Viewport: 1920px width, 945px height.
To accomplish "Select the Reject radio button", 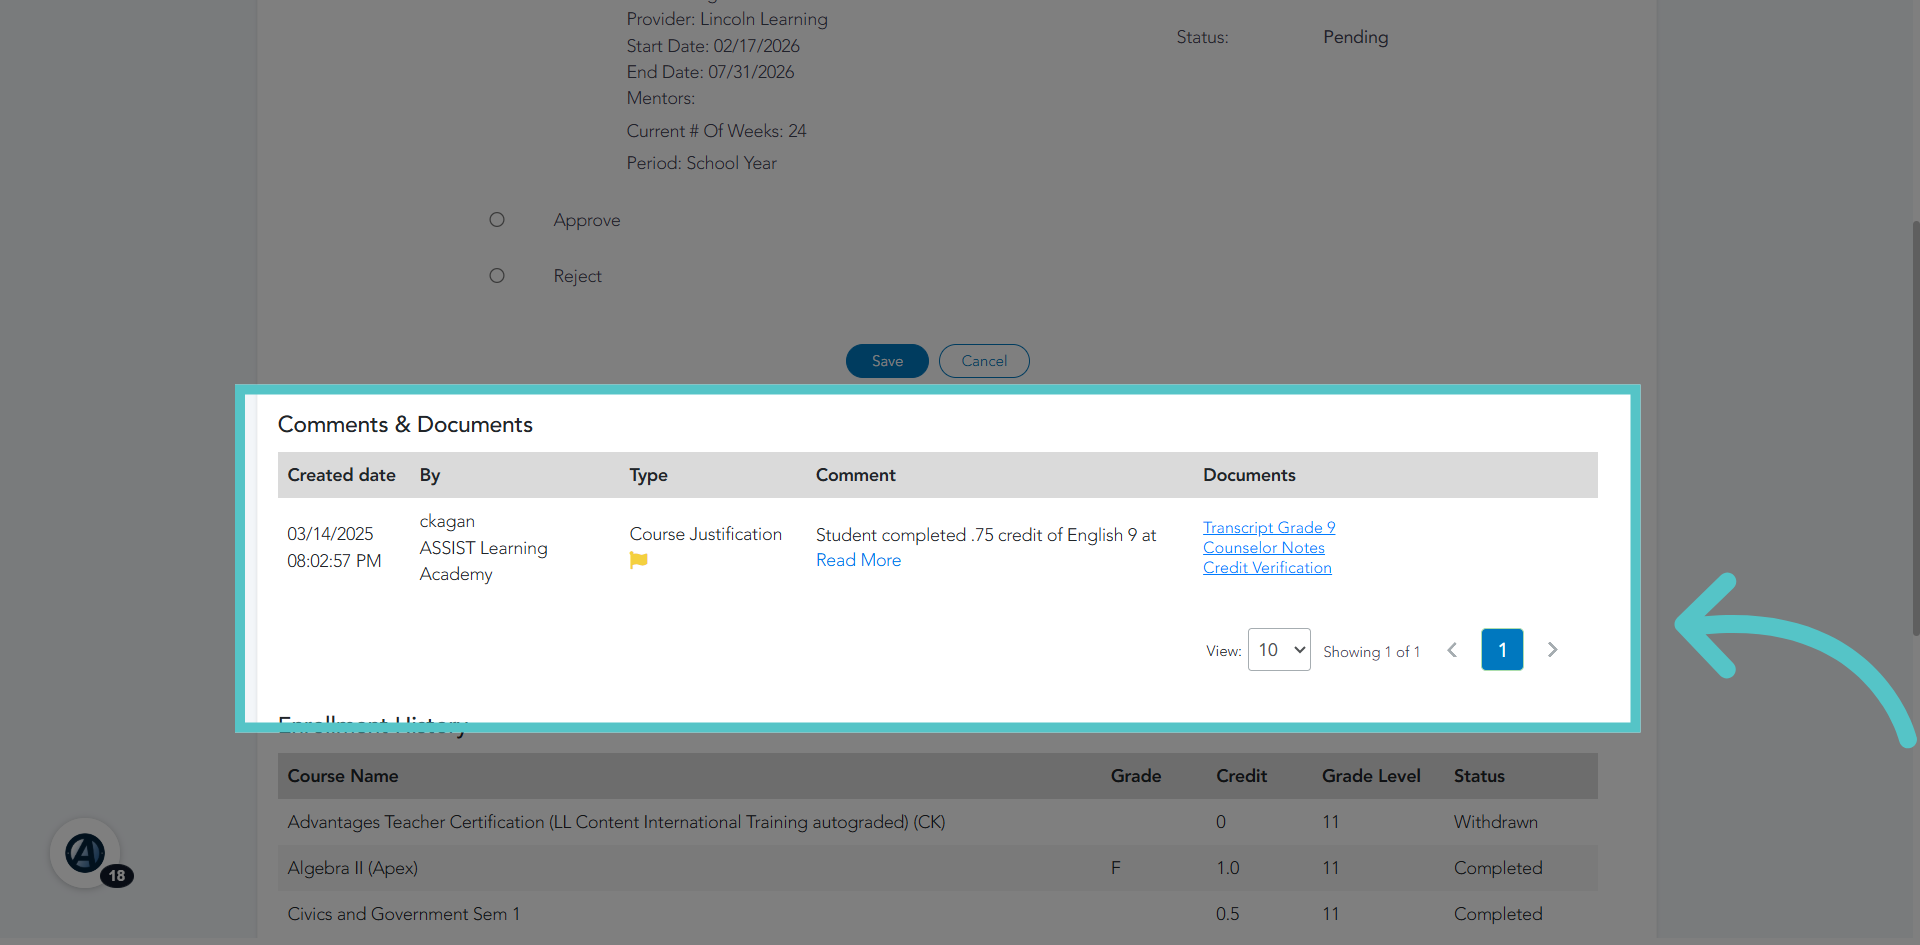I will point(497,276).
